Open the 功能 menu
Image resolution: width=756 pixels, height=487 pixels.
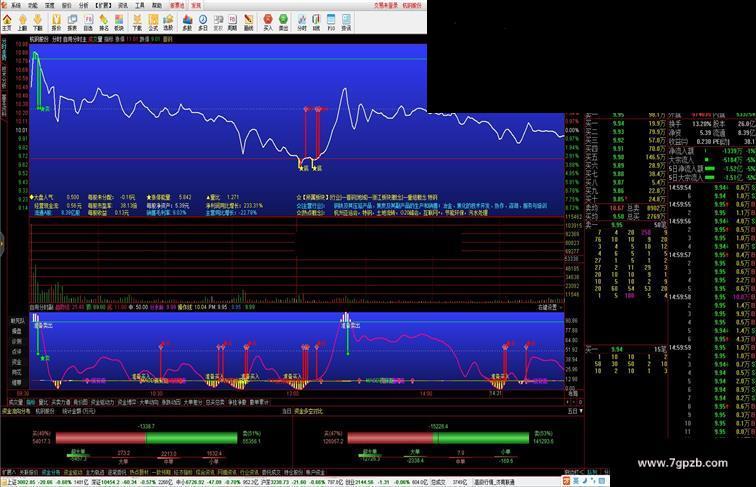33,5
